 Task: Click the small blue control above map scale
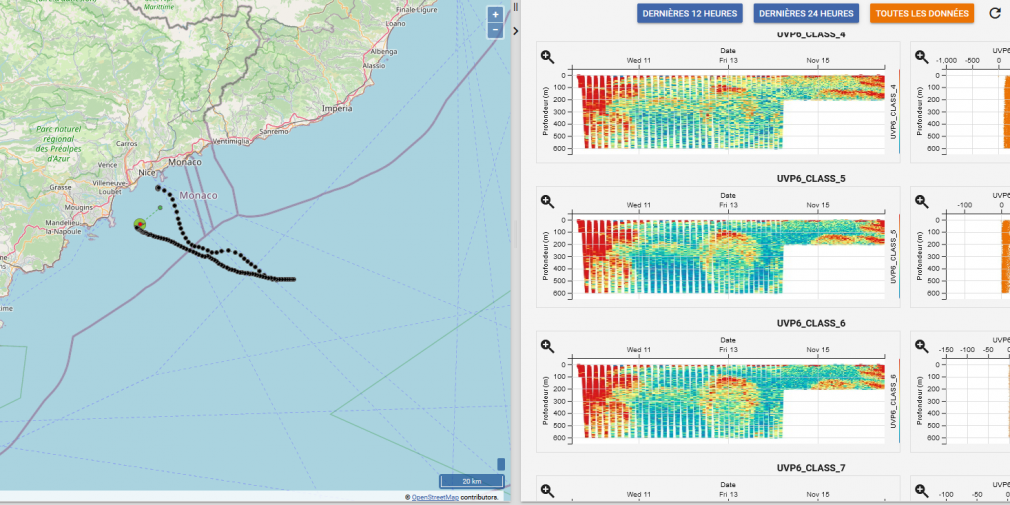pyautogui.click(x=501, y=464)
